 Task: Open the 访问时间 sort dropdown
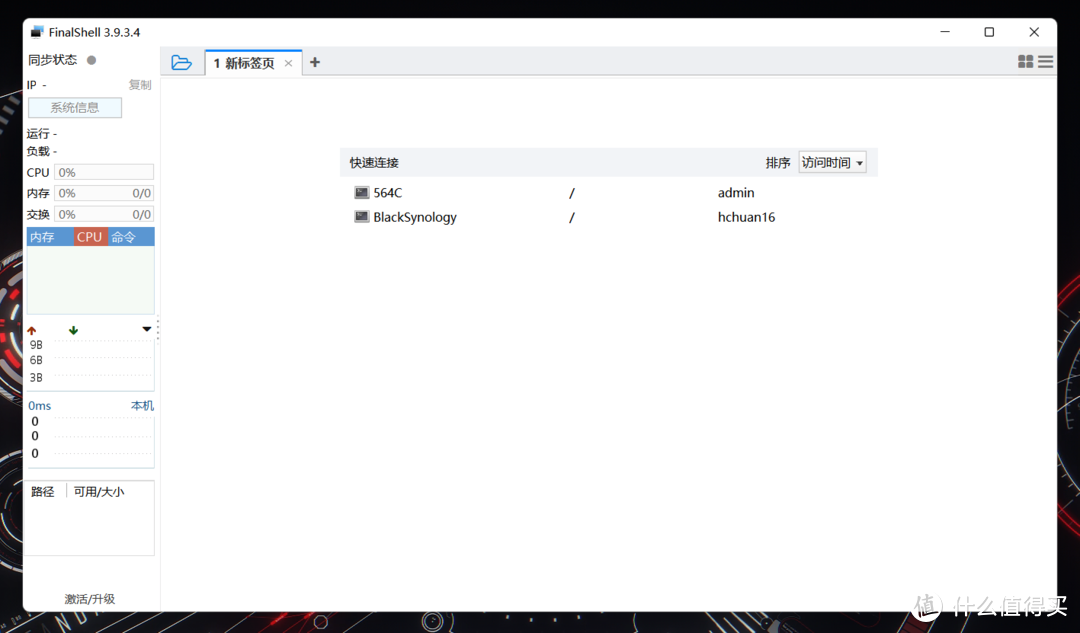pyautogui.click(x=832, y=163)
